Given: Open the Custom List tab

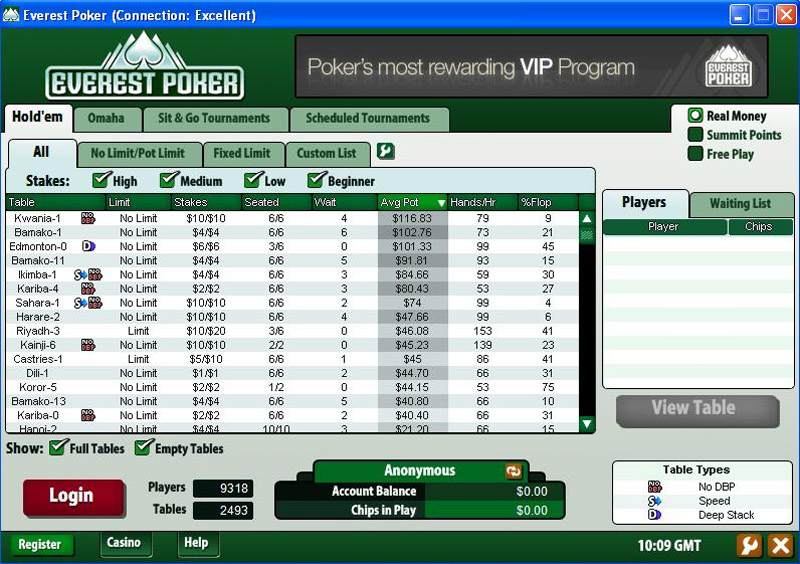Looking at the screenshot, I should coord(327,153).
